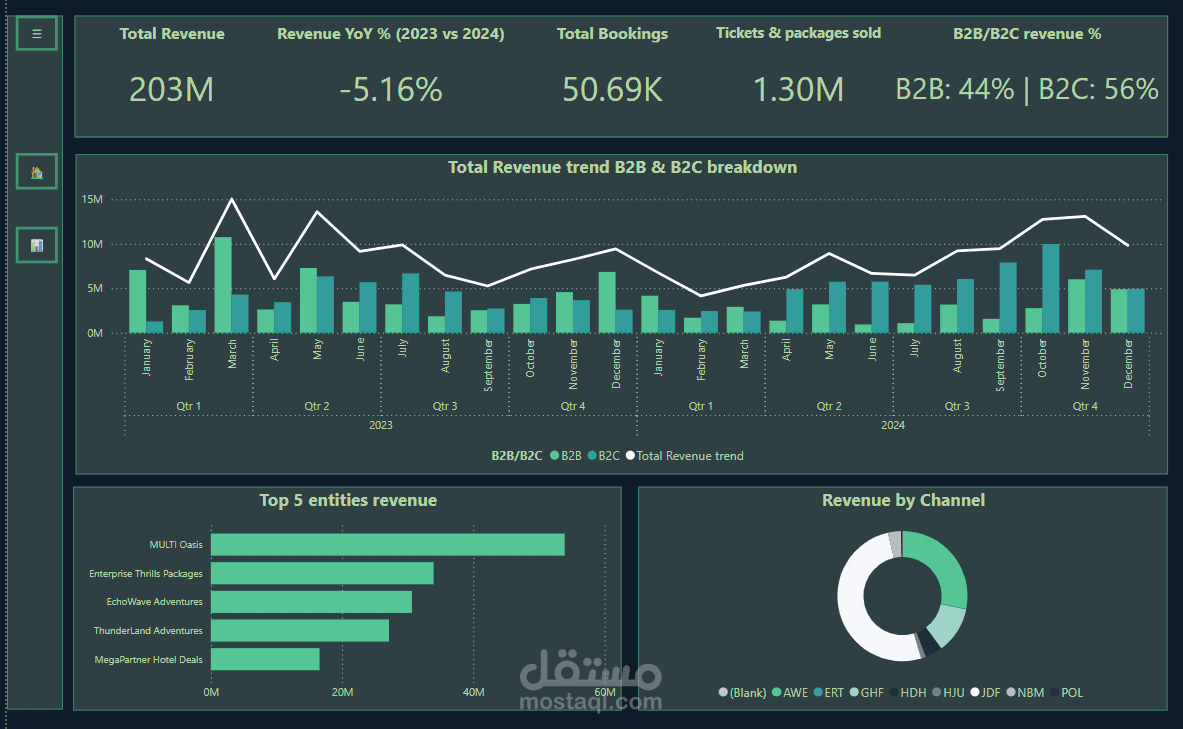Click the JDF channel legend item
This screenshot has width=1183, height=729.
[985, 693]
